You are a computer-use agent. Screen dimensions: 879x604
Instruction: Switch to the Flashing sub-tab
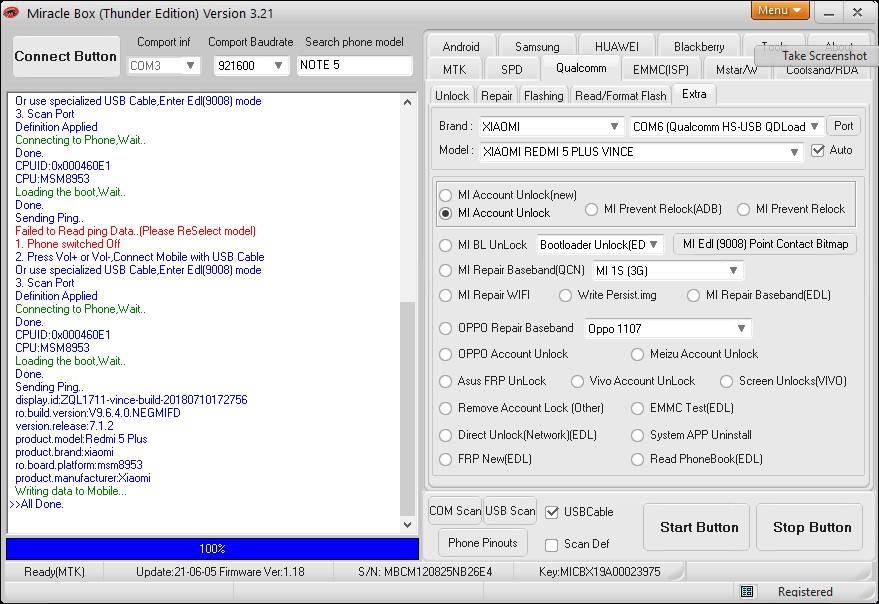(544, 96)
